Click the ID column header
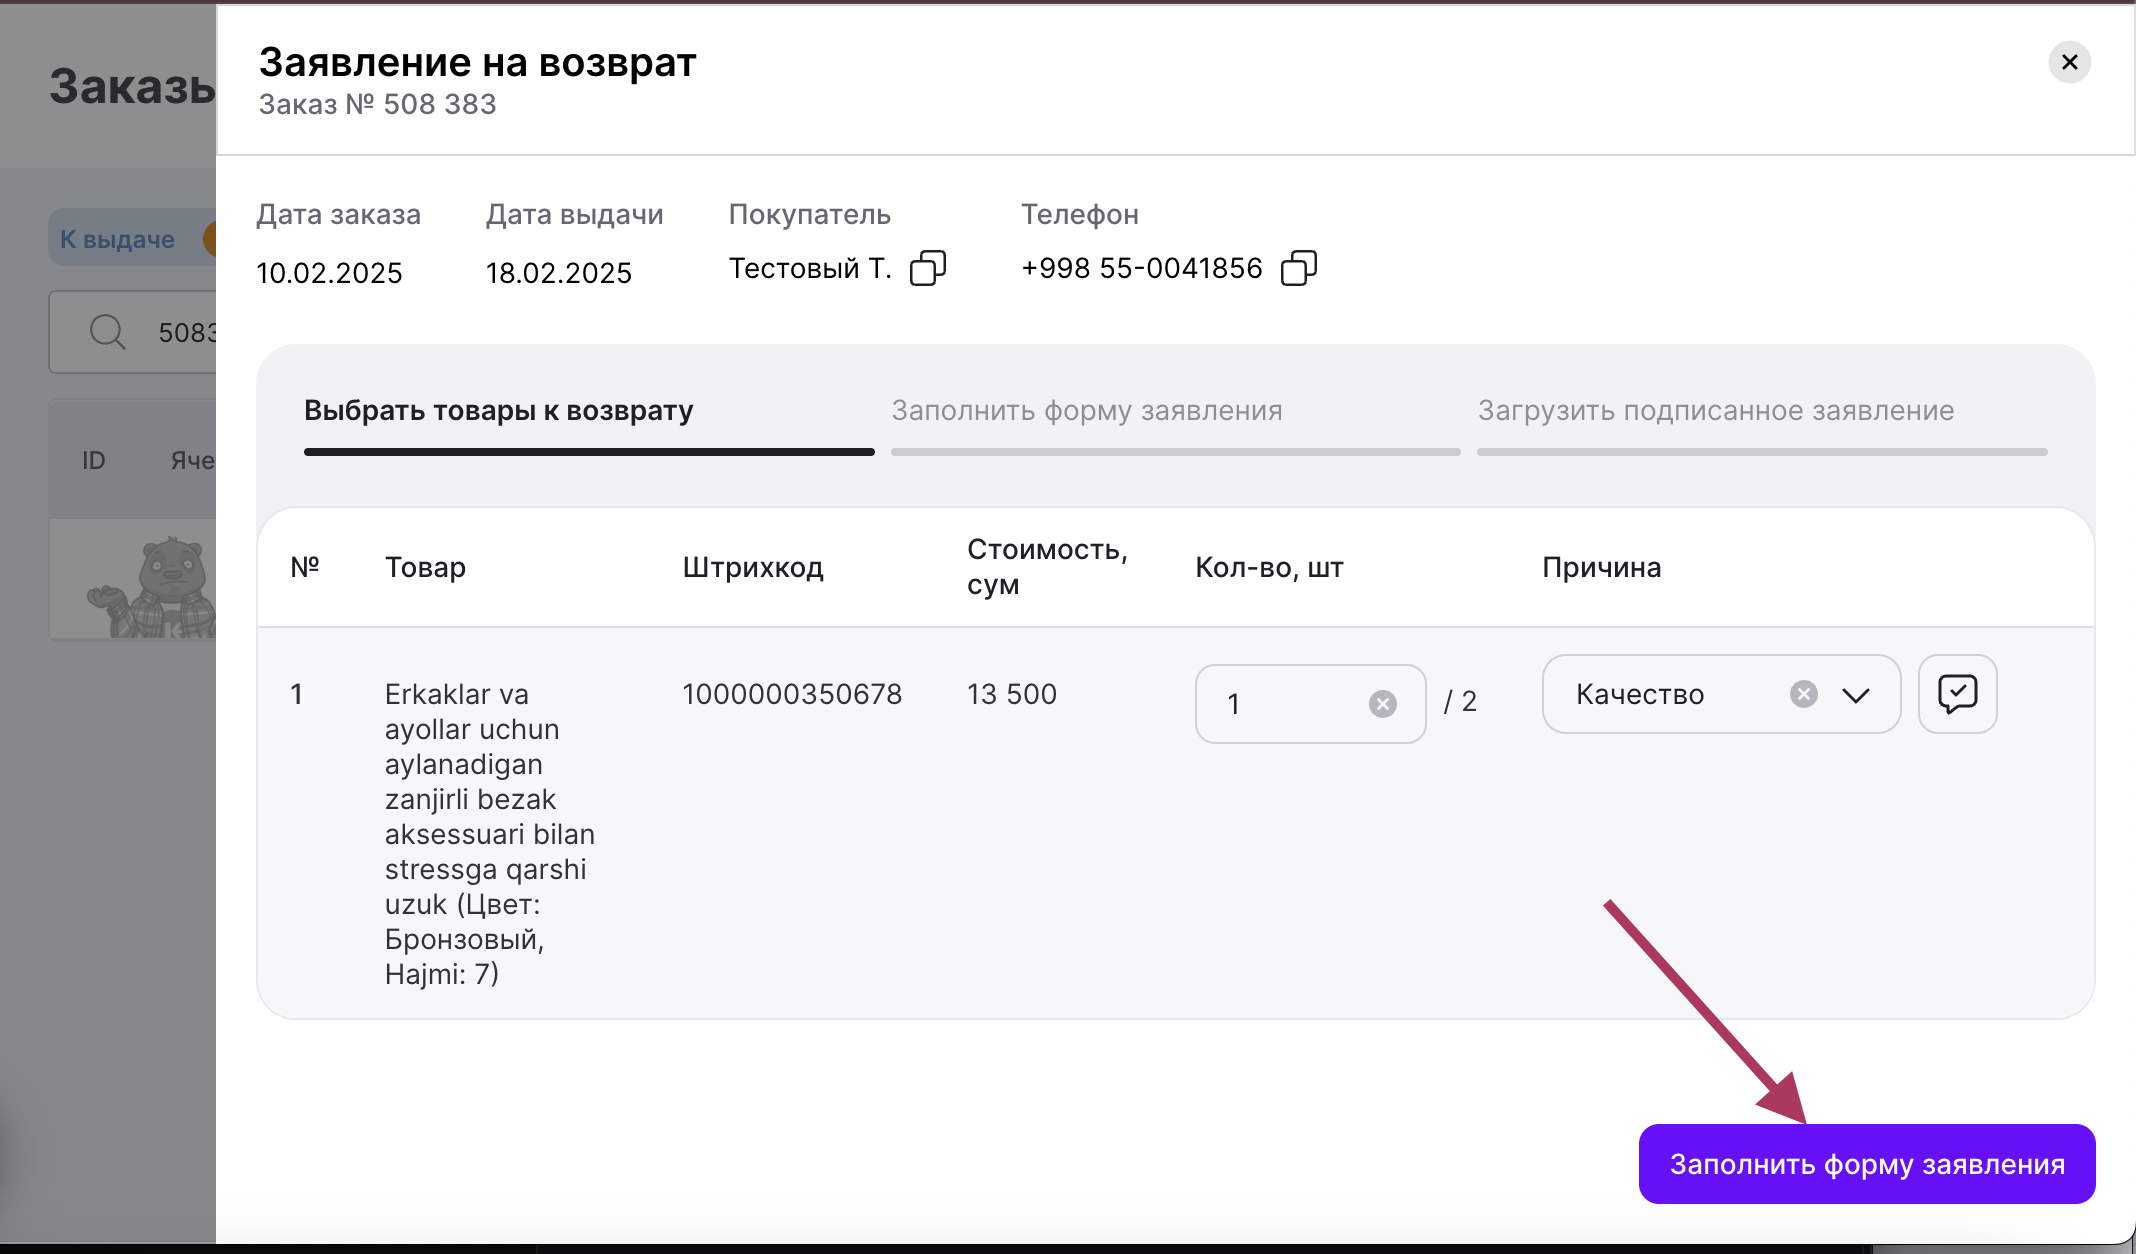Viewport: 2136px width, 1254px height. (x=94, y=460)
